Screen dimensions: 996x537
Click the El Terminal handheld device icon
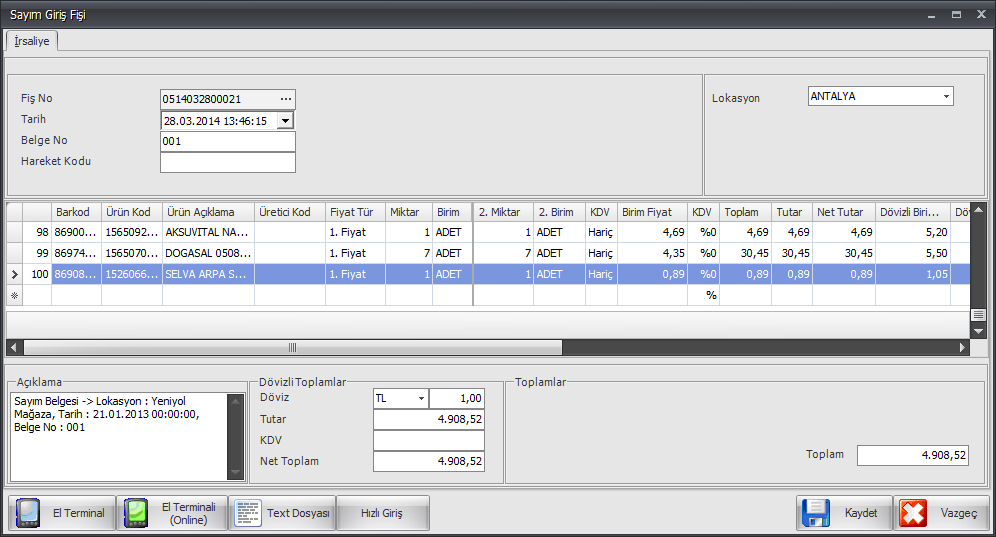click(x=28, y=513)
